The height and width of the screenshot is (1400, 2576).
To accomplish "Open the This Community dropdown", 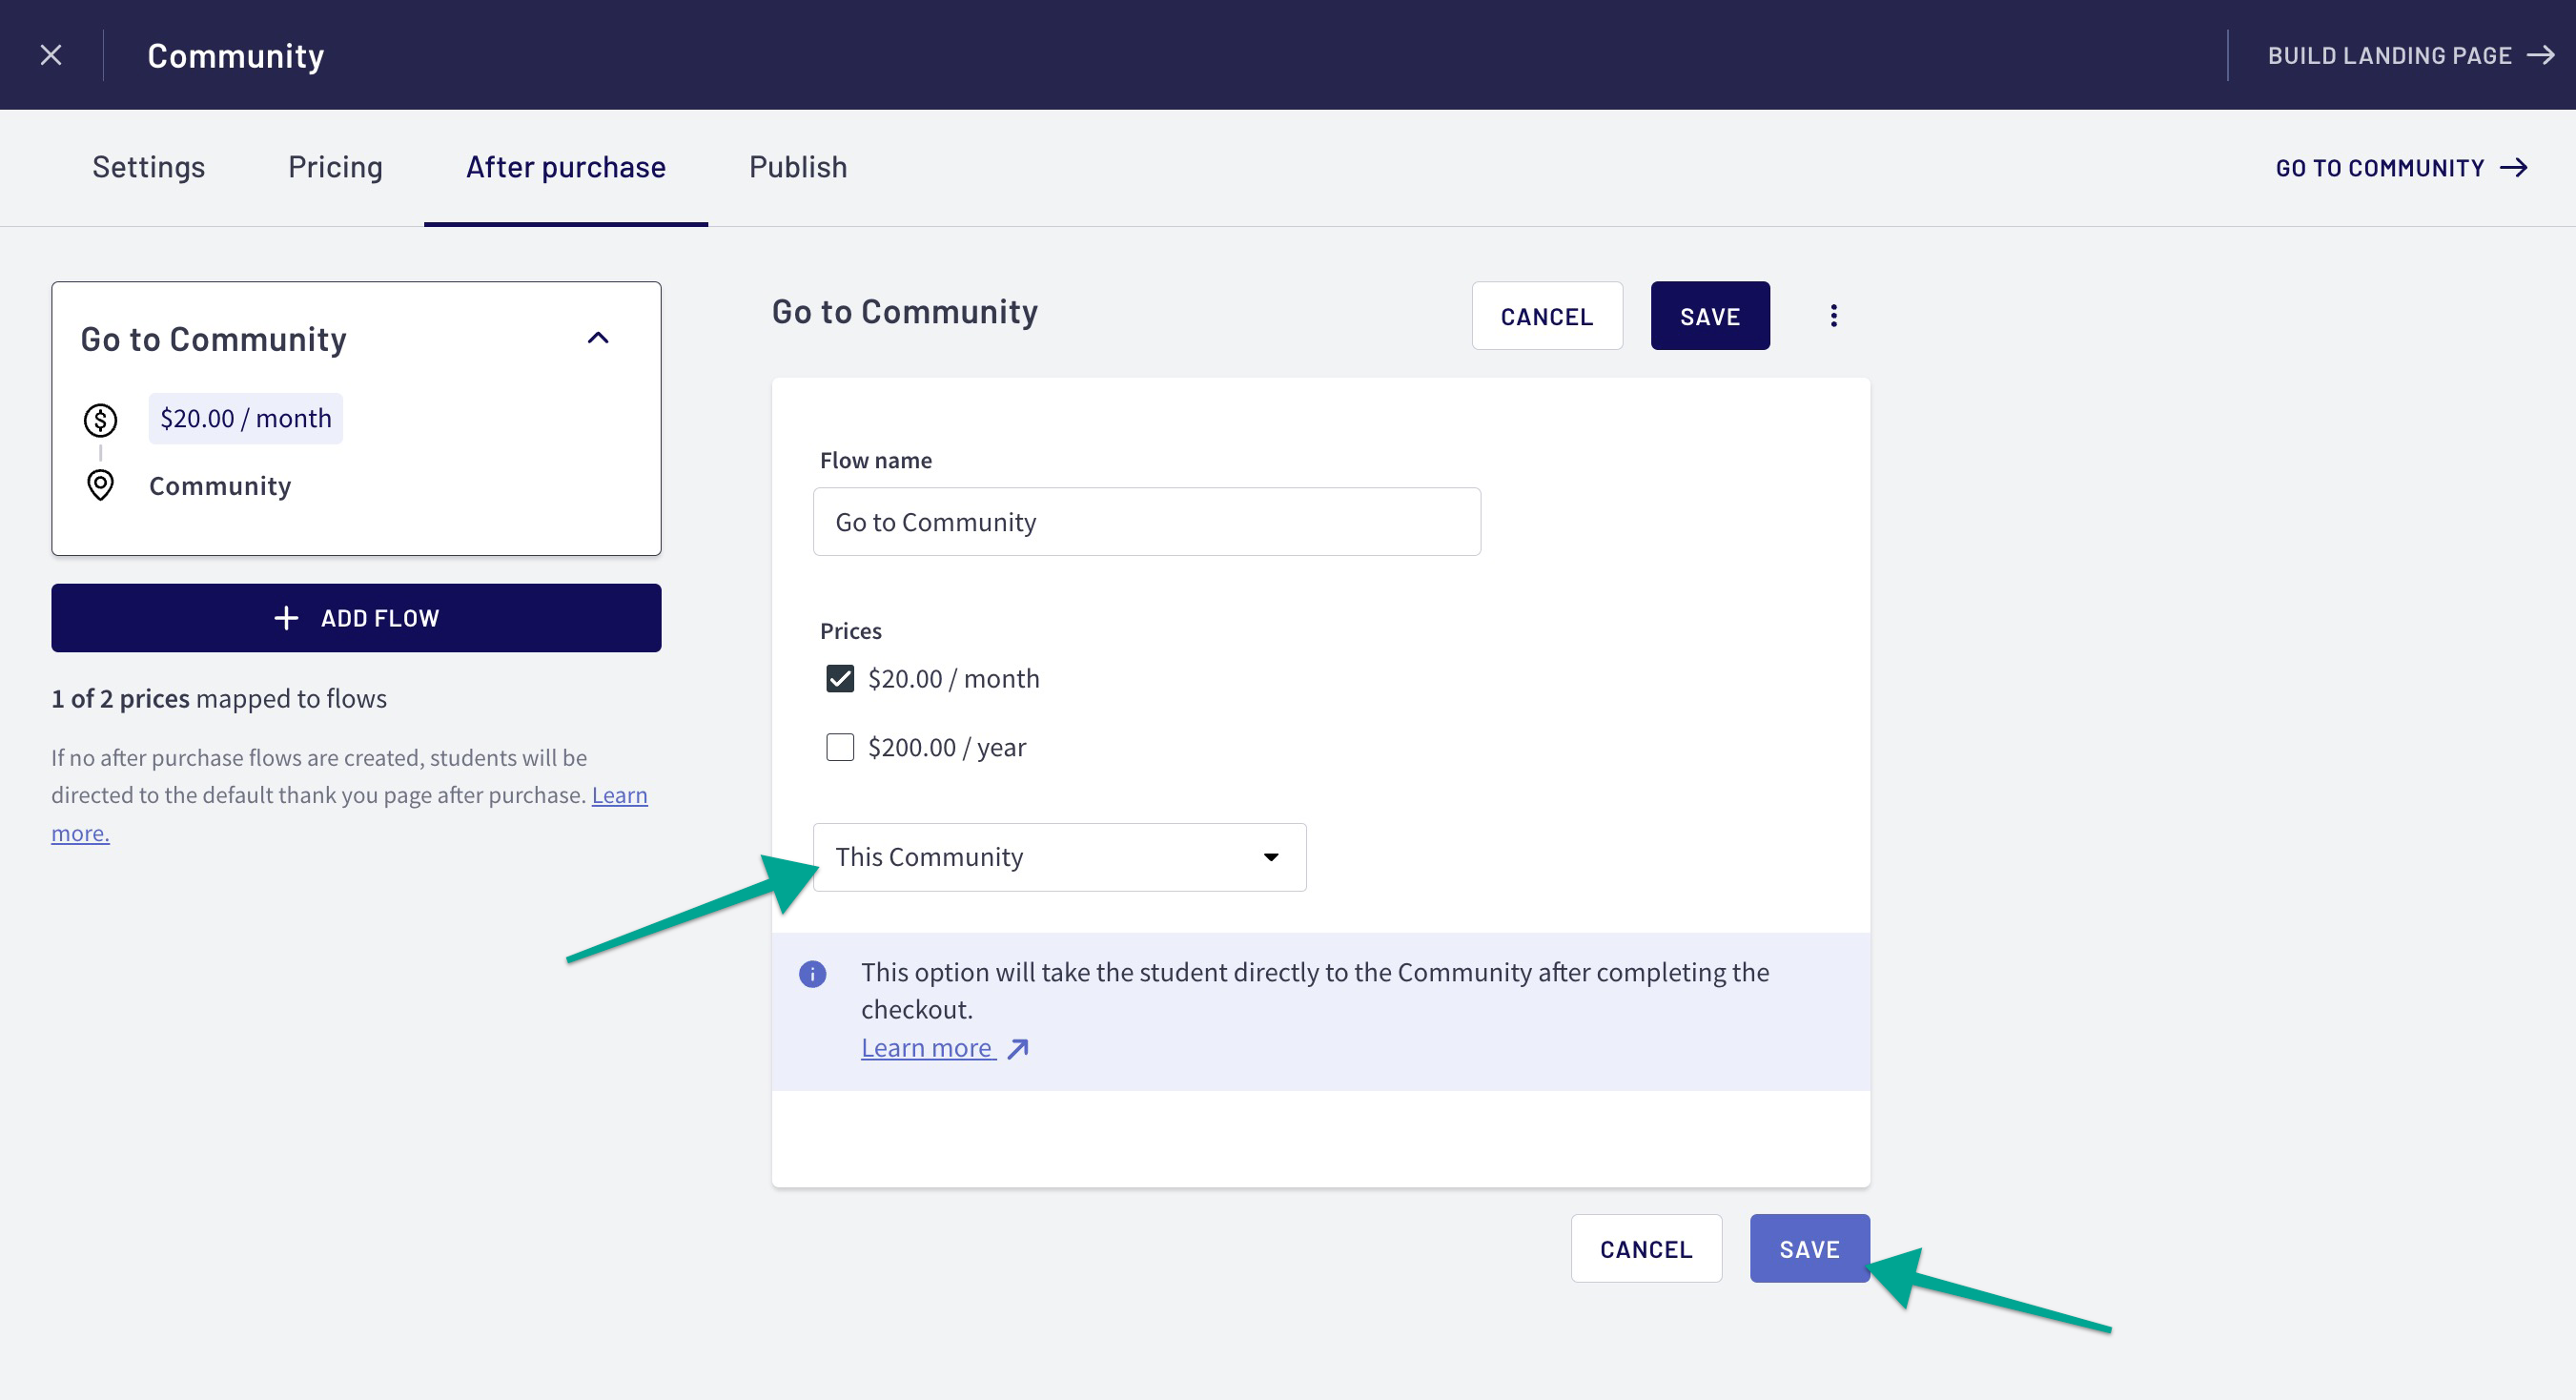I will 1060,857.
